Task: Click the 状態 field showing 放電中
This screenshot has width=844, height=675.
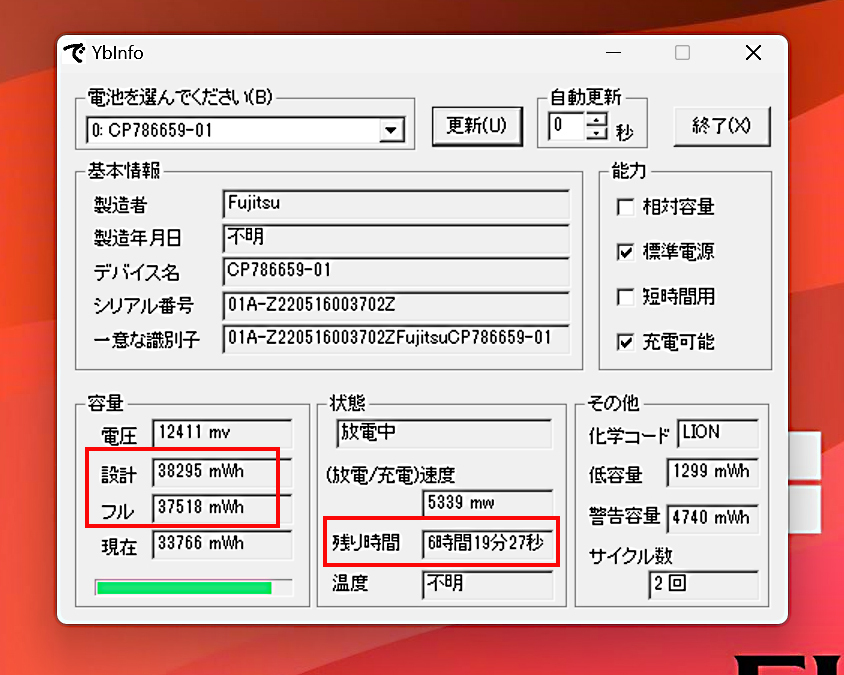Action: 444,433
